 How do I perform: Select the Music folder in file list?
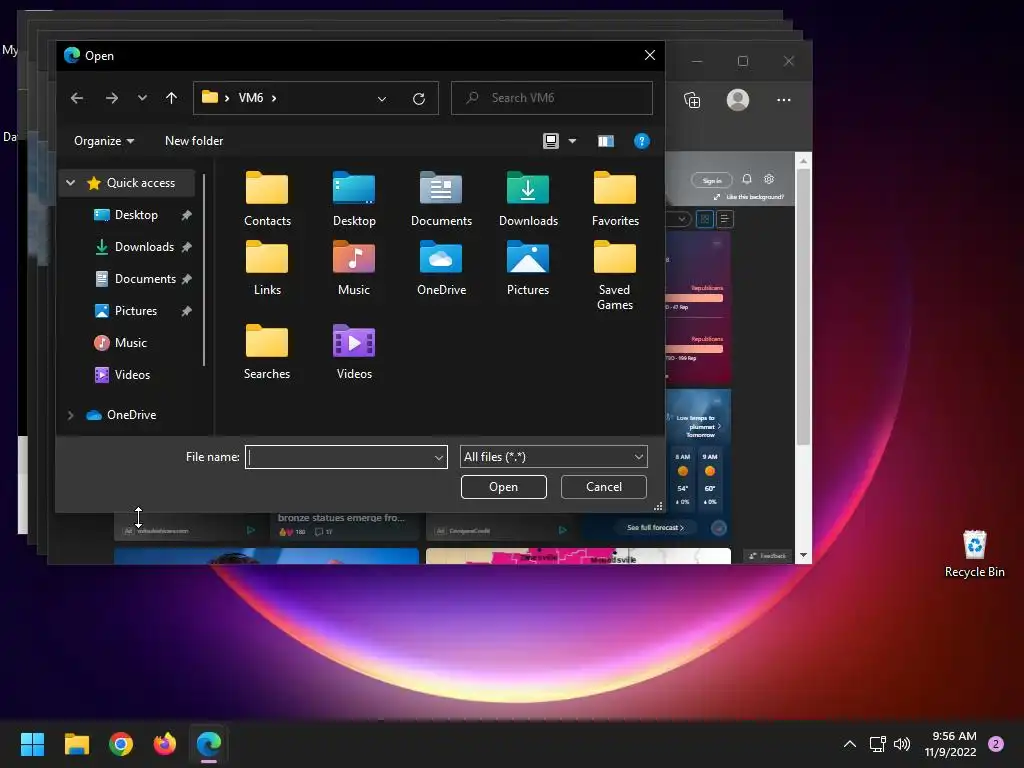click(354, 268)
